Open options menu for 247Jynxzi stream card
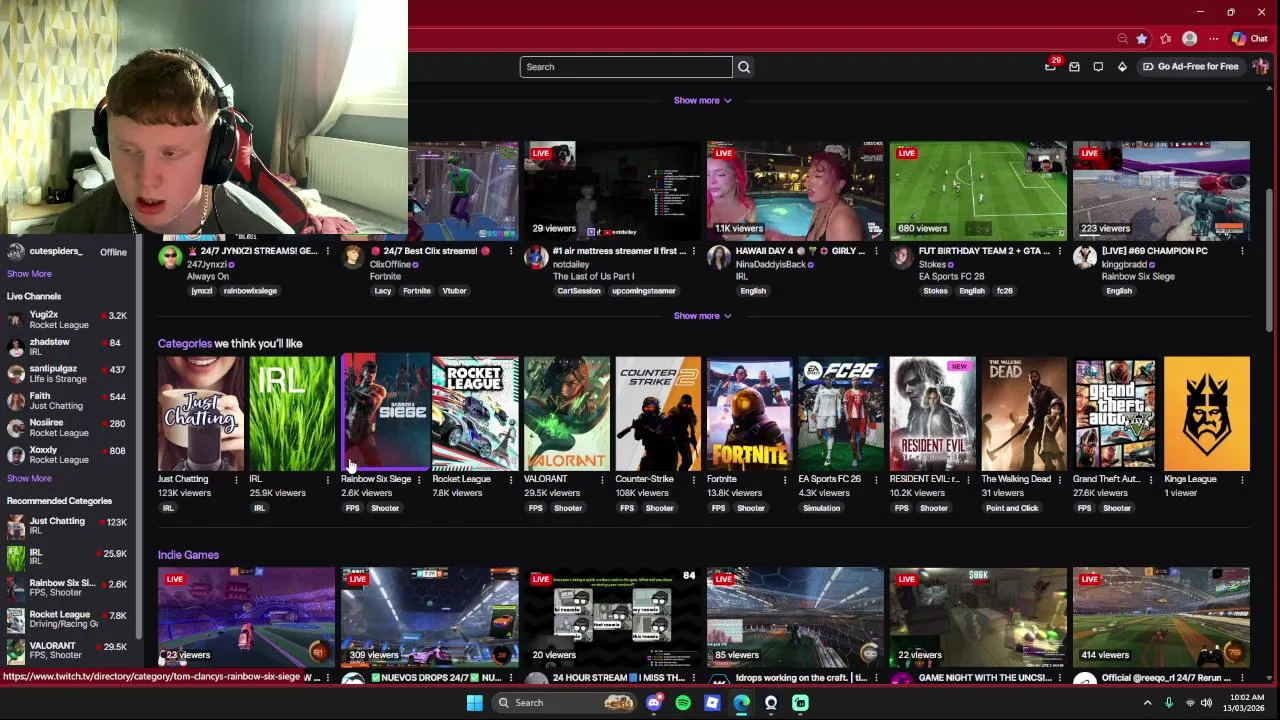Screen dimensions: 1280x720 [x=327, y=251]
